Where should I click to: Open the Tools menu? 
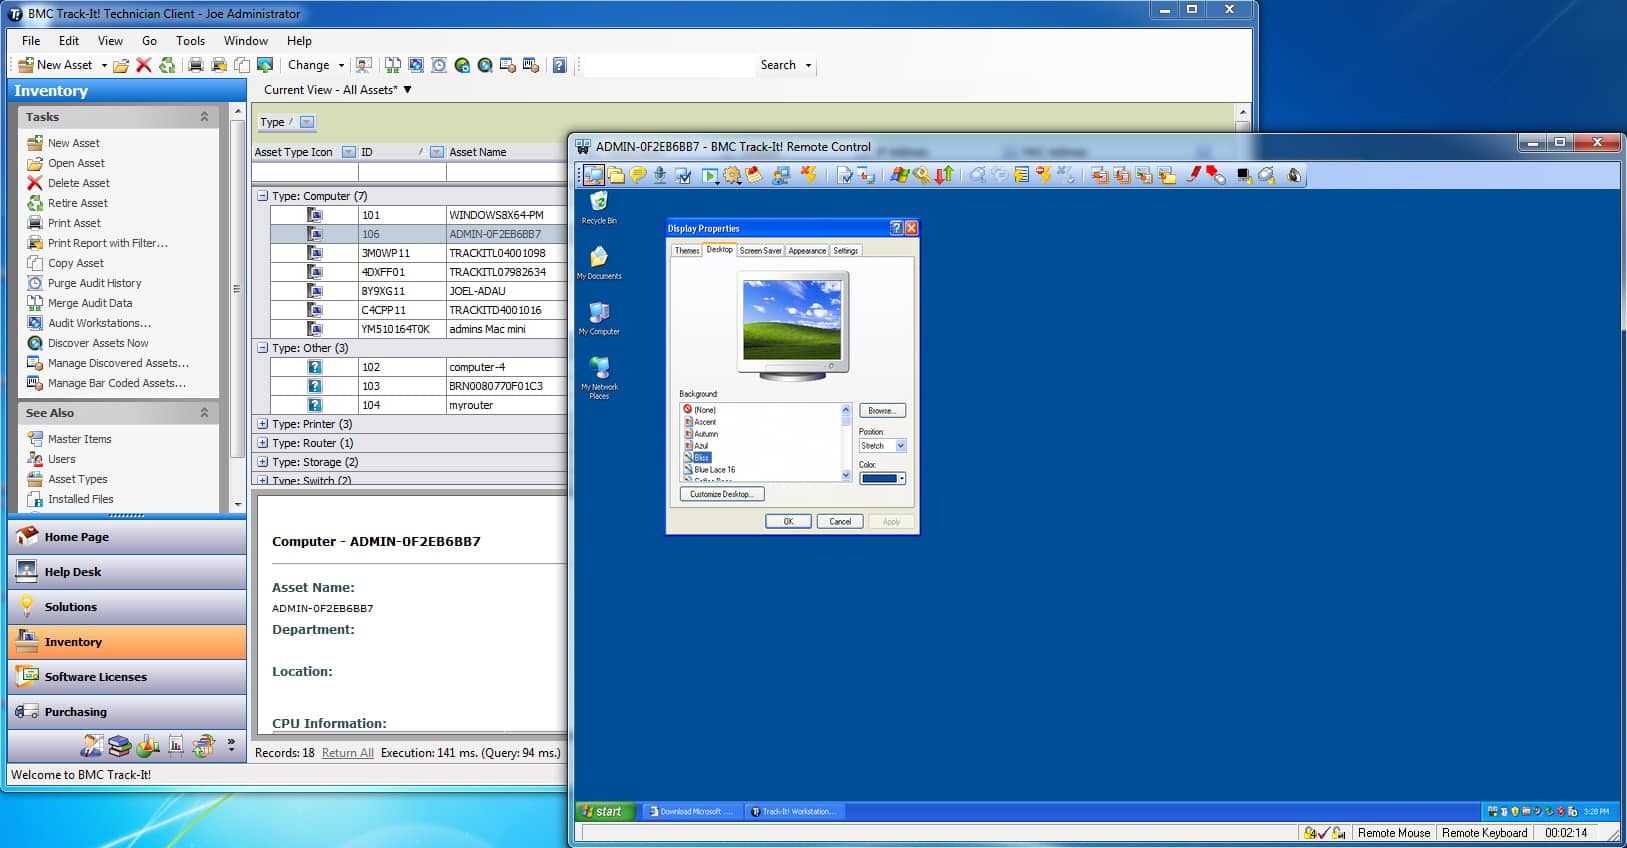(x=190, y=41)
